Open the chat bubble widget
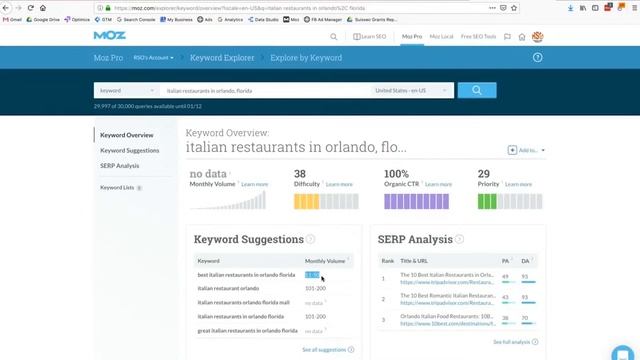 pos(623,353)
